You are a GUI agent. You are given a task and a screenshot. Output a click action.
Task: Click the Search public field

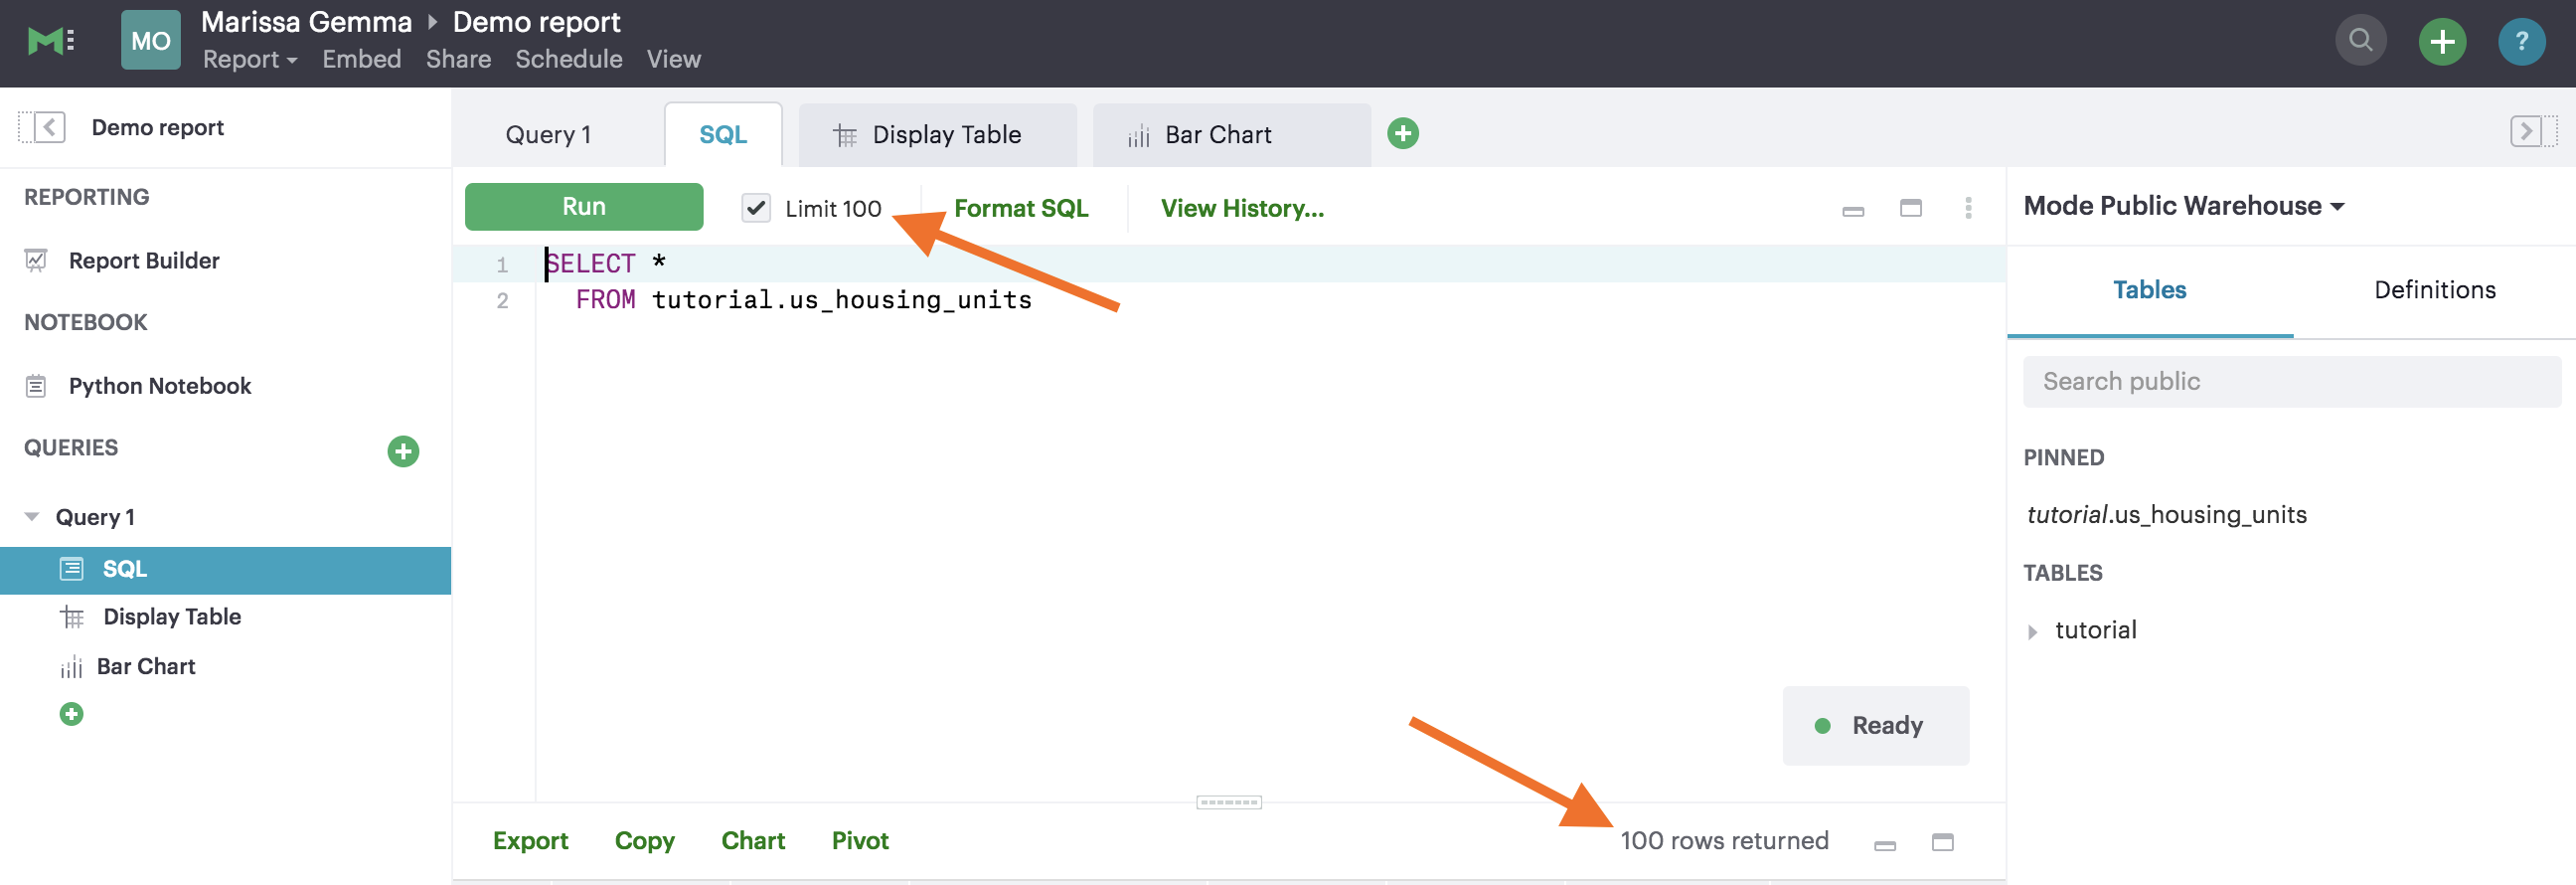point(2291,382)
